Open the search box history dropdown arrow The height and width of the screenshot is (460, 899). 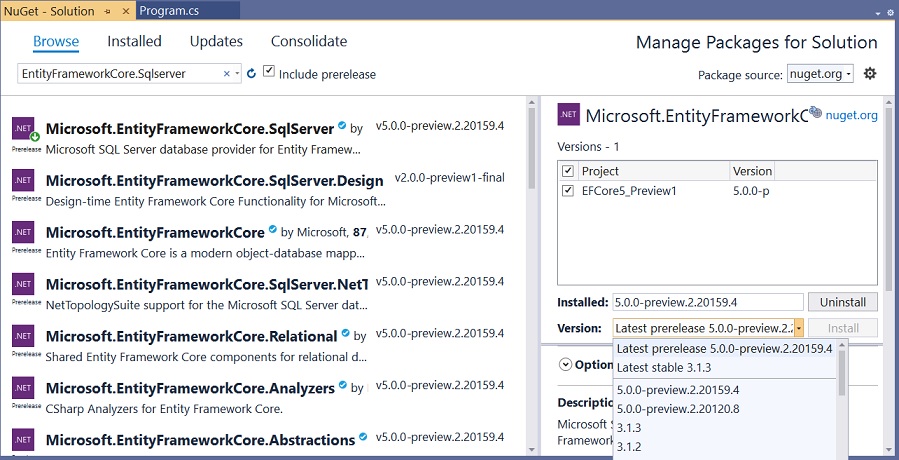click(x=237, y=74)
